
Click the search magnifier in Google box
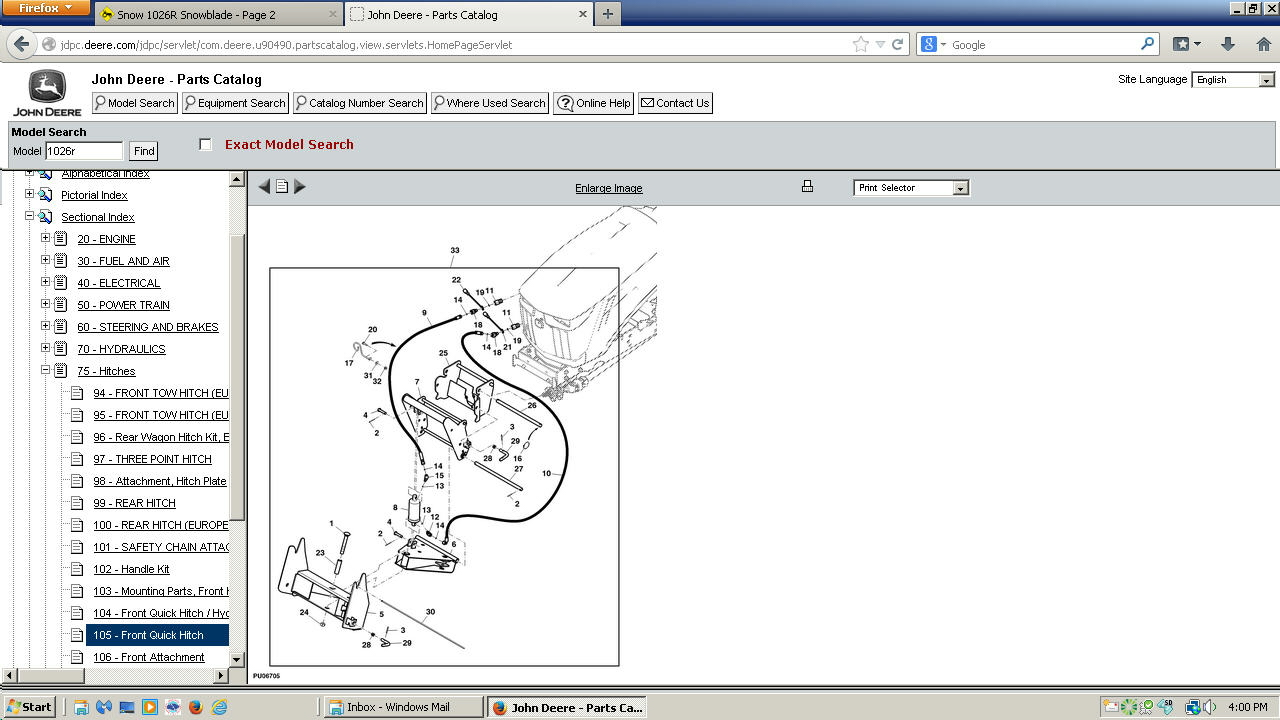[1148, 44]
